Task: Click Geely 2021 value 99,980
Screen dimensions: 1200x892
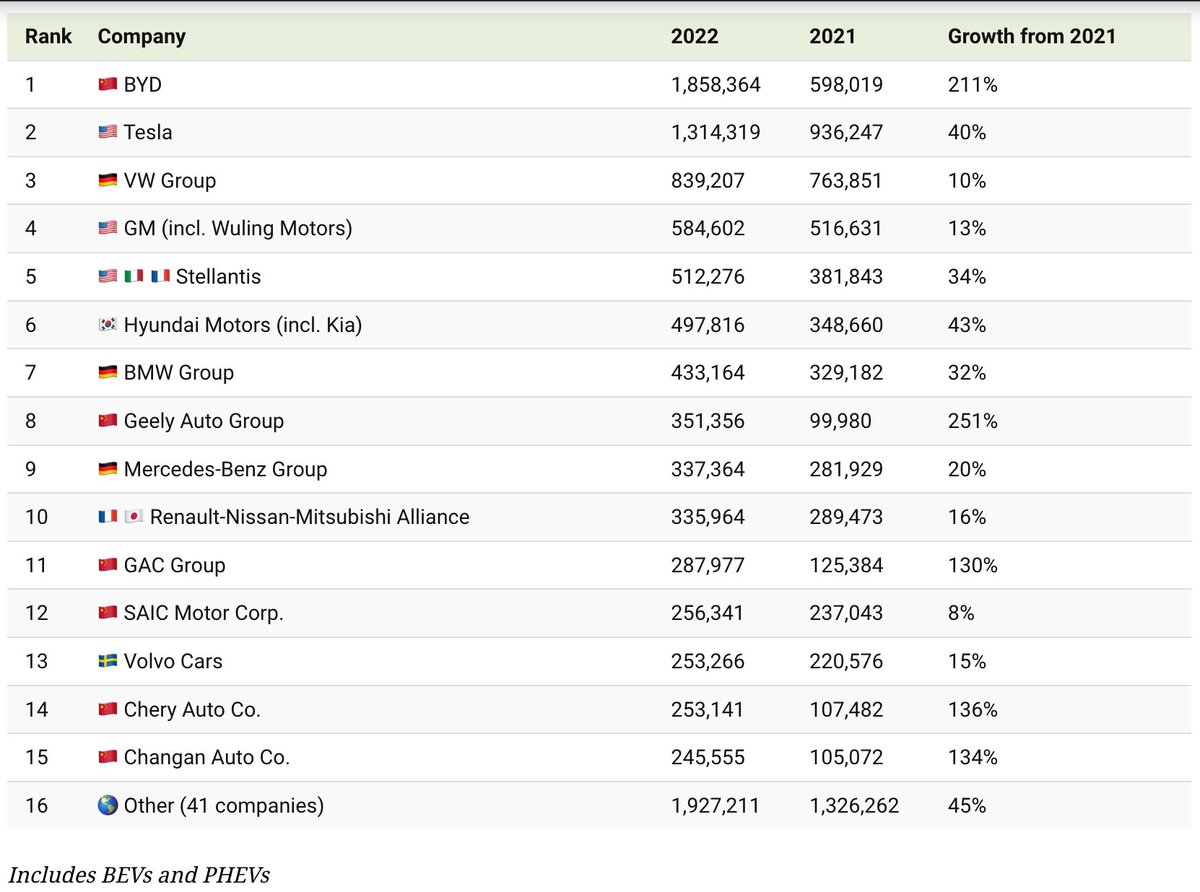Action: [x=840, y=421]
